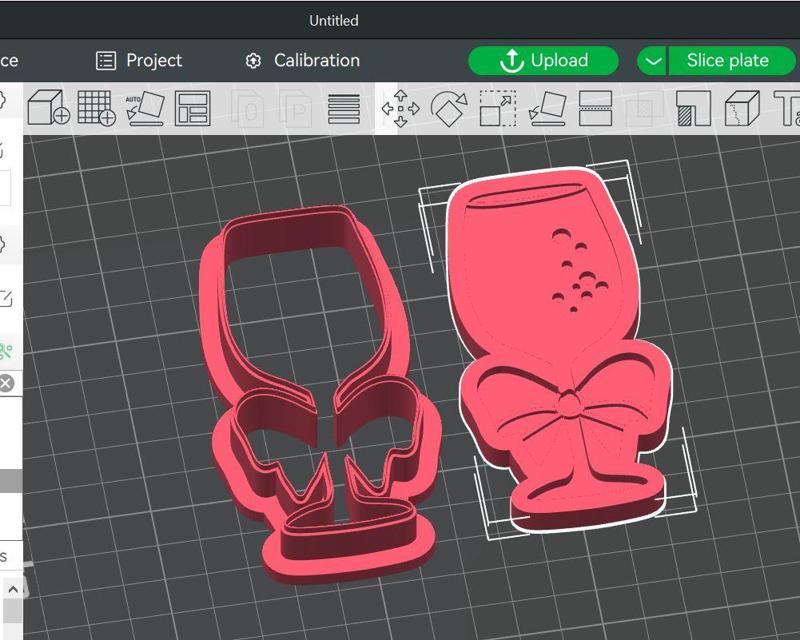Open the Supports painting tool

coord(693,108)
